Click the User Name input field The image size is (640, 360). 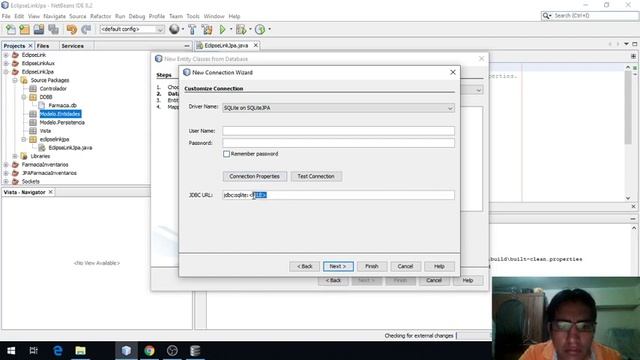point(338,131)
